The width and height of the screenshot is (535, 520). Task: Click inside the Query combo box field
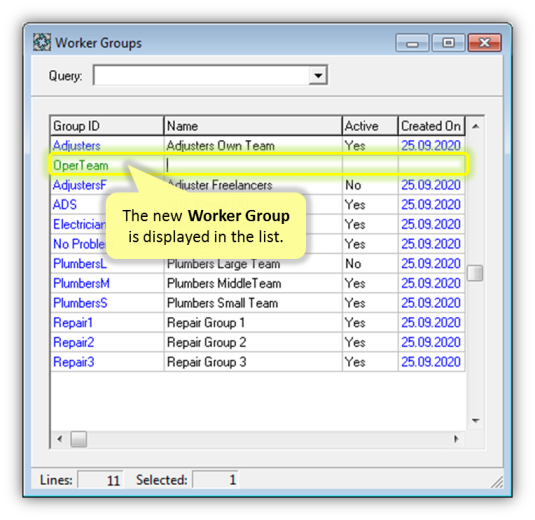tap(201, 75)
